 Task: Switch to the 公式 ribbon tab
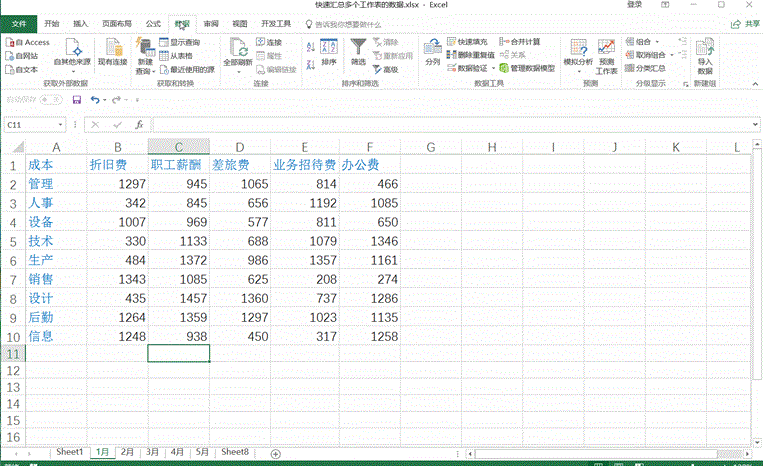[153, 22]
